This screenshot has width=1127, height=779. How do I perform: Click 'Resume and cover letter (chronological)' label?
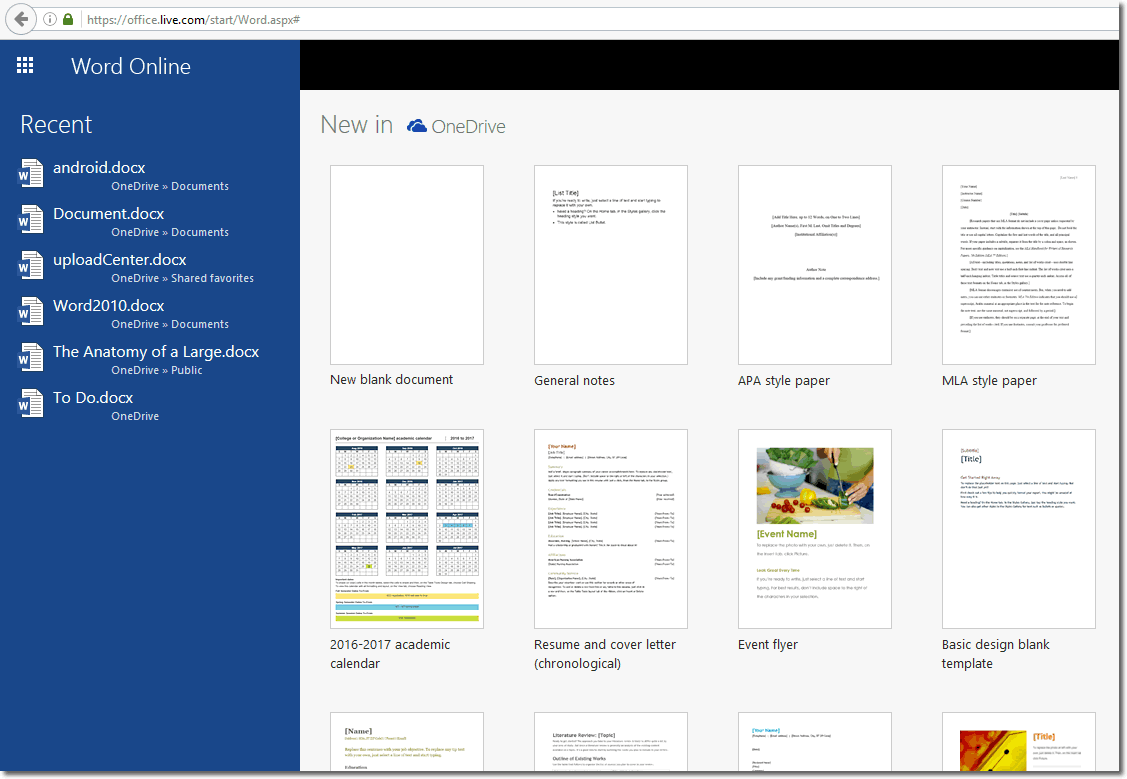[605, 654]
